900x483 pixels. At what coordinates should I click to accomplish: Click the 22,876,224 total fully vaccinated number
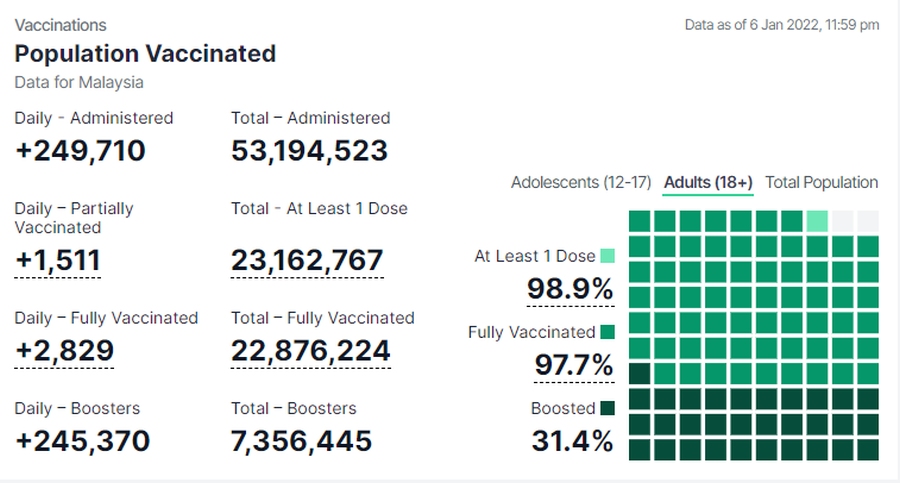310,350
